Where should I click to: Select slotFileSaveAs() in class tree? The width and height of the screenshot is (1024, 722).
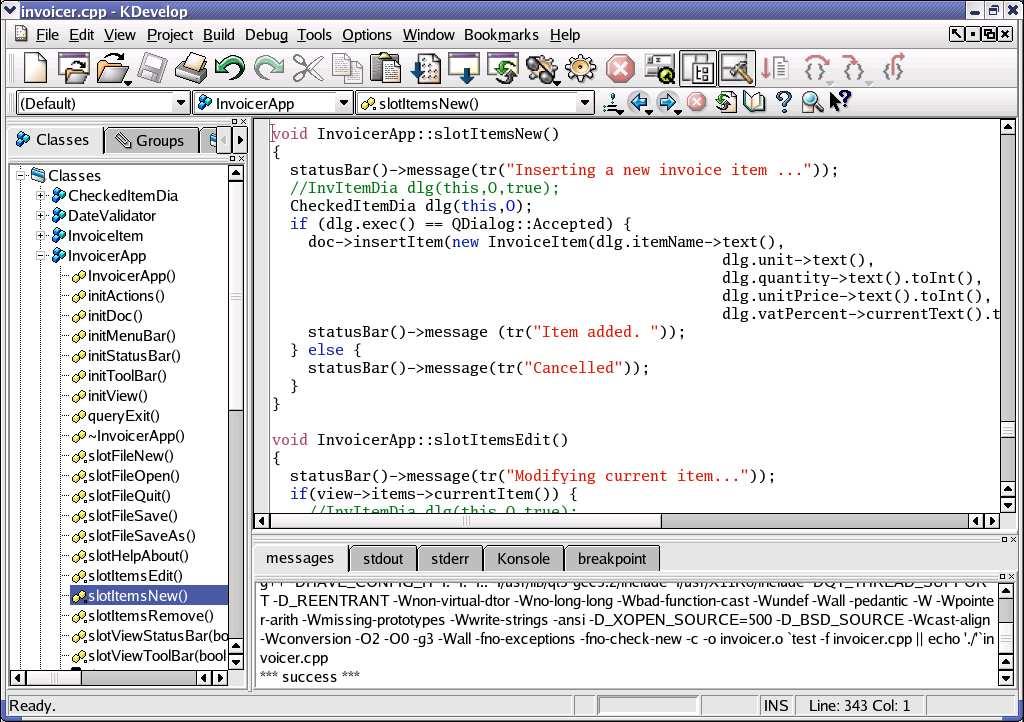[x=141, y=536]
